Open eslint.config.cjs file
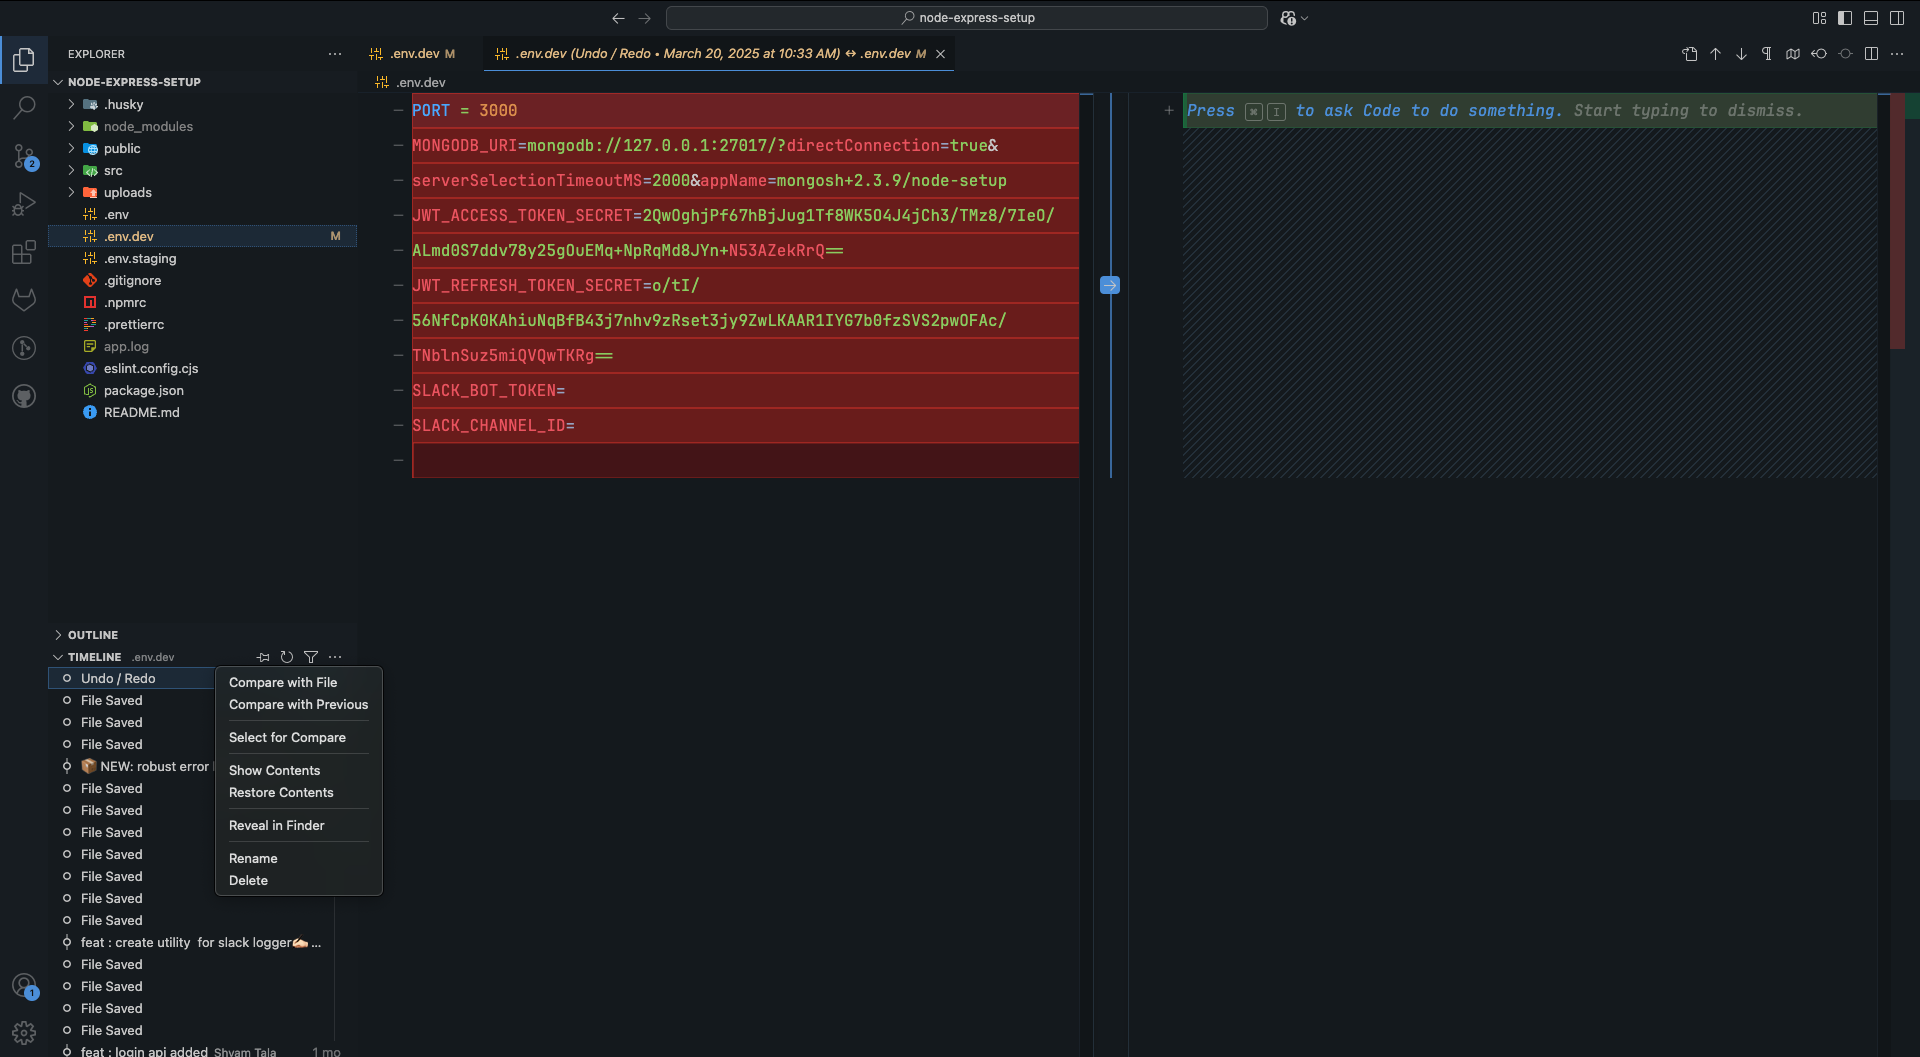 (151, 368)
